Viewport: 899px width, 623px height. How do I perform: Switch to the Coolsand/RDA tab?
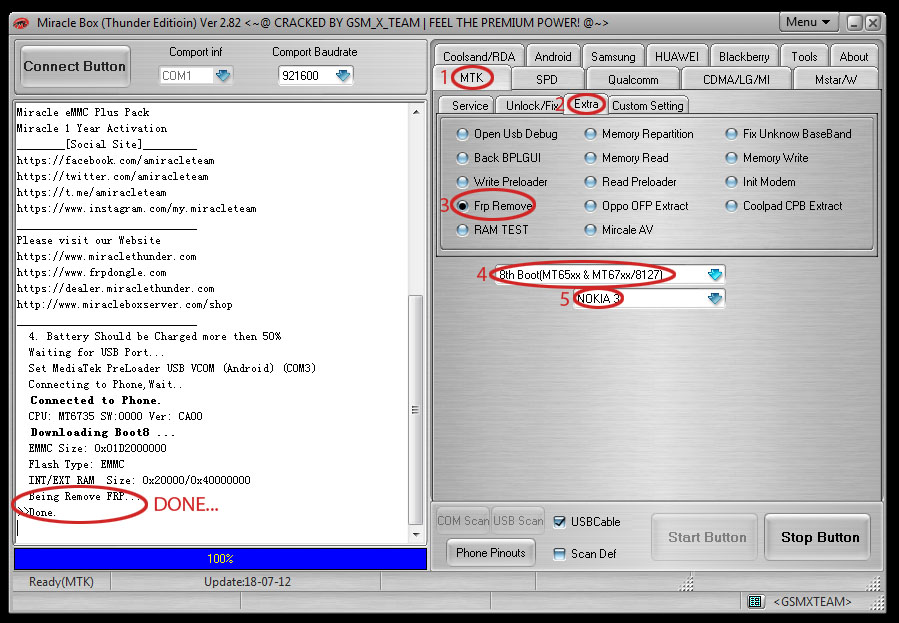tap(479, 57)
